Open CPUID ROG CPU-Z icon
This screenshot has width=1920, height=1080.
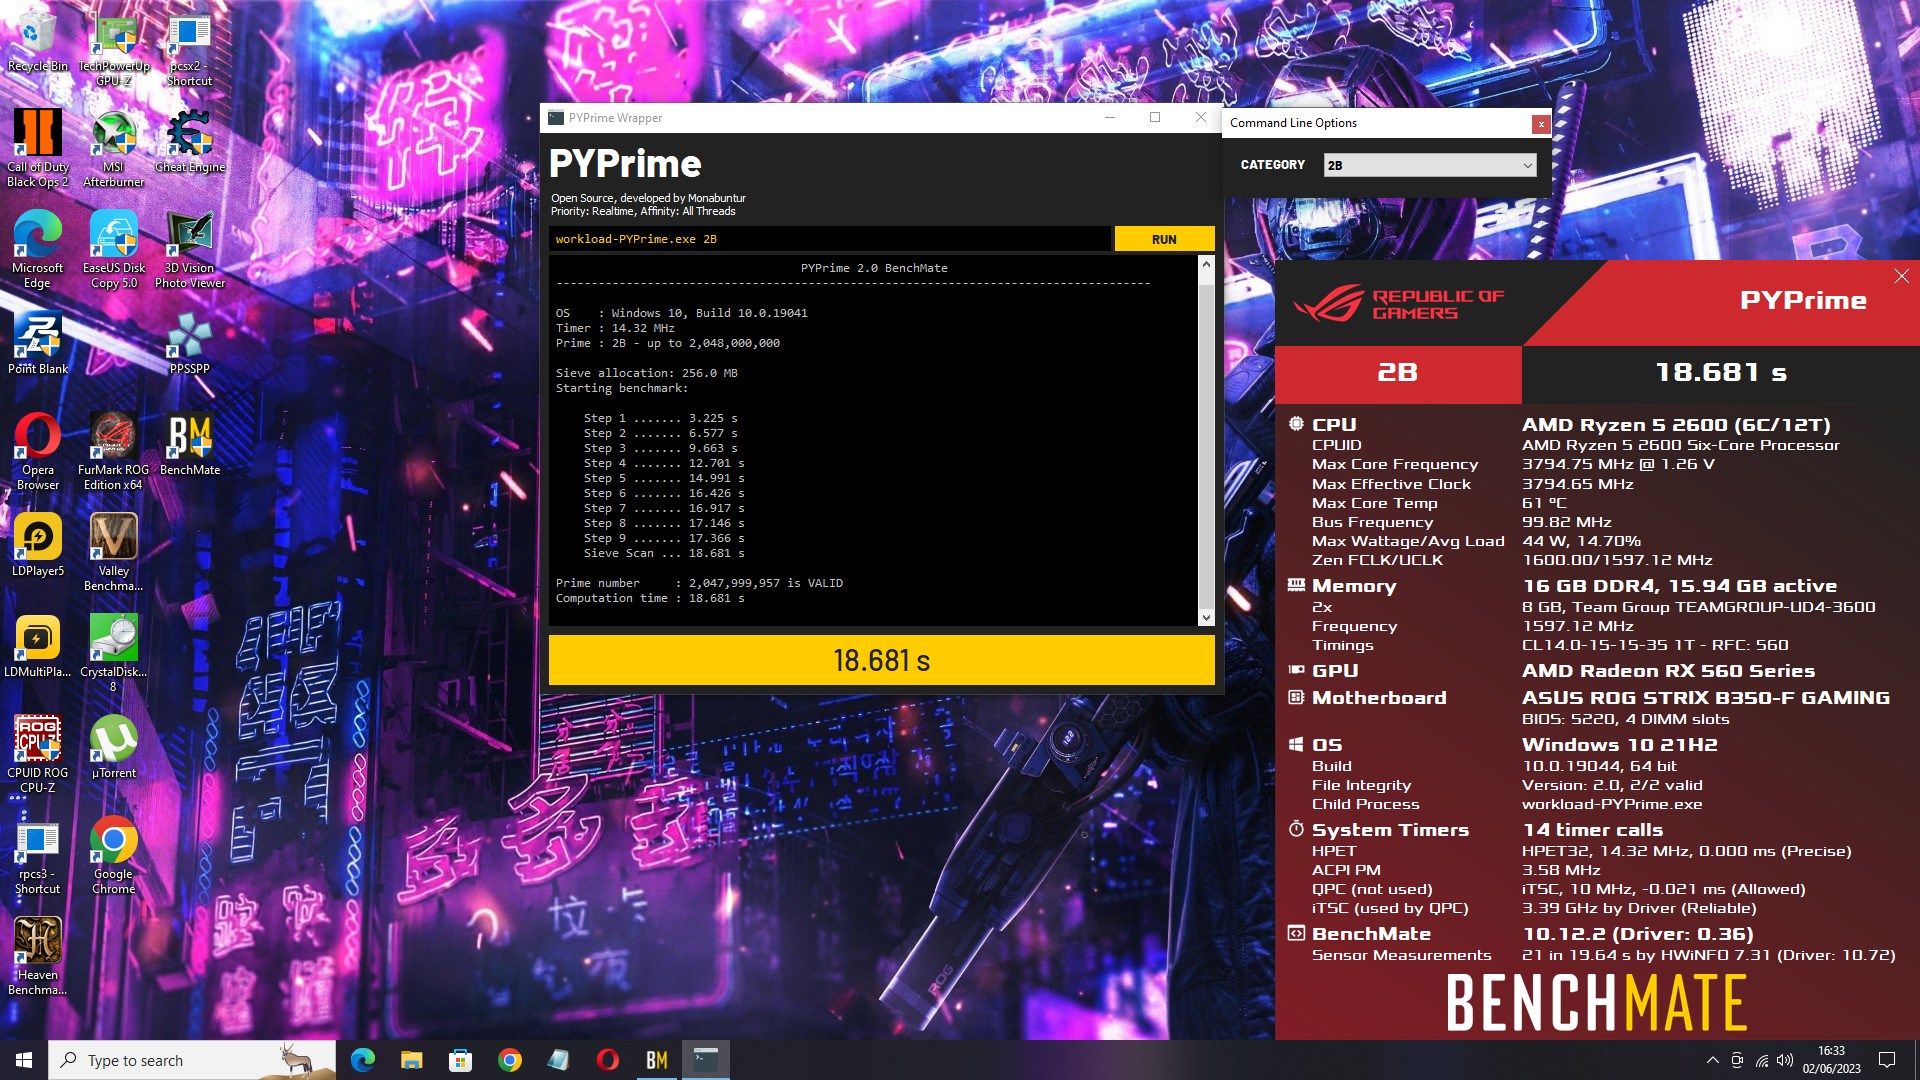(x=37, y=754)
